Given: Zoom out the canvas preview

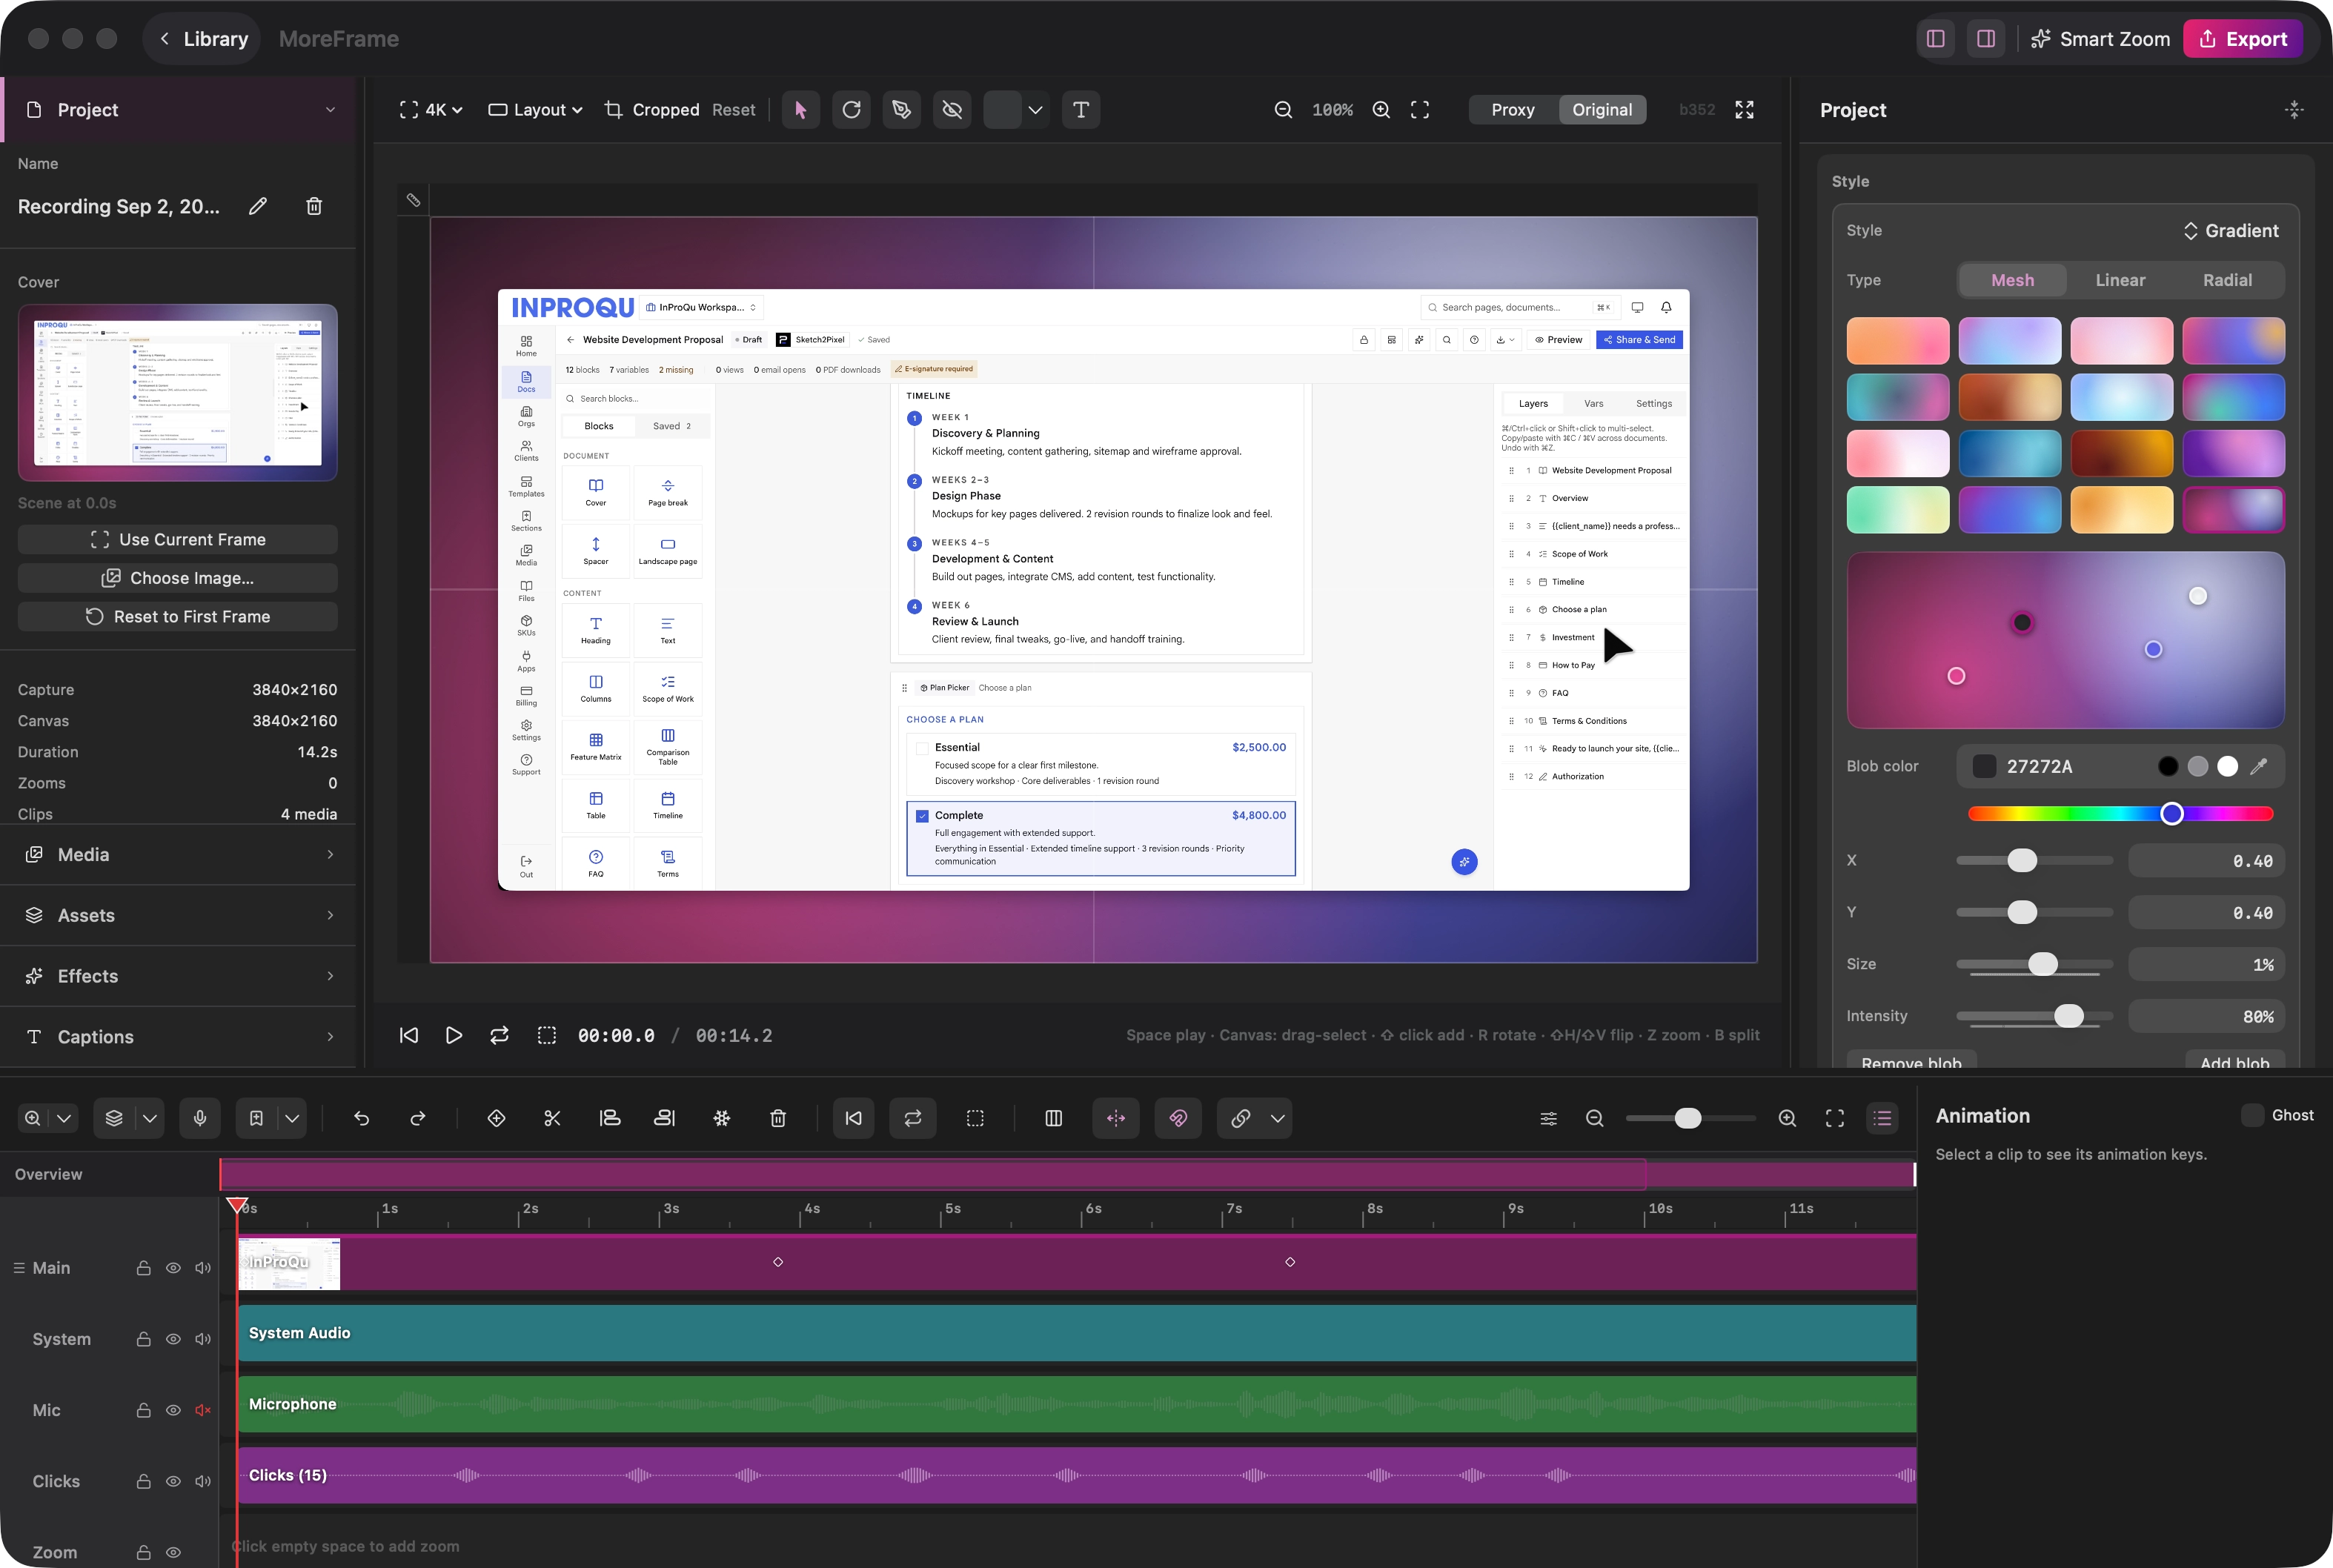Looking at the screenshot, I should (x=1283, y=110).
